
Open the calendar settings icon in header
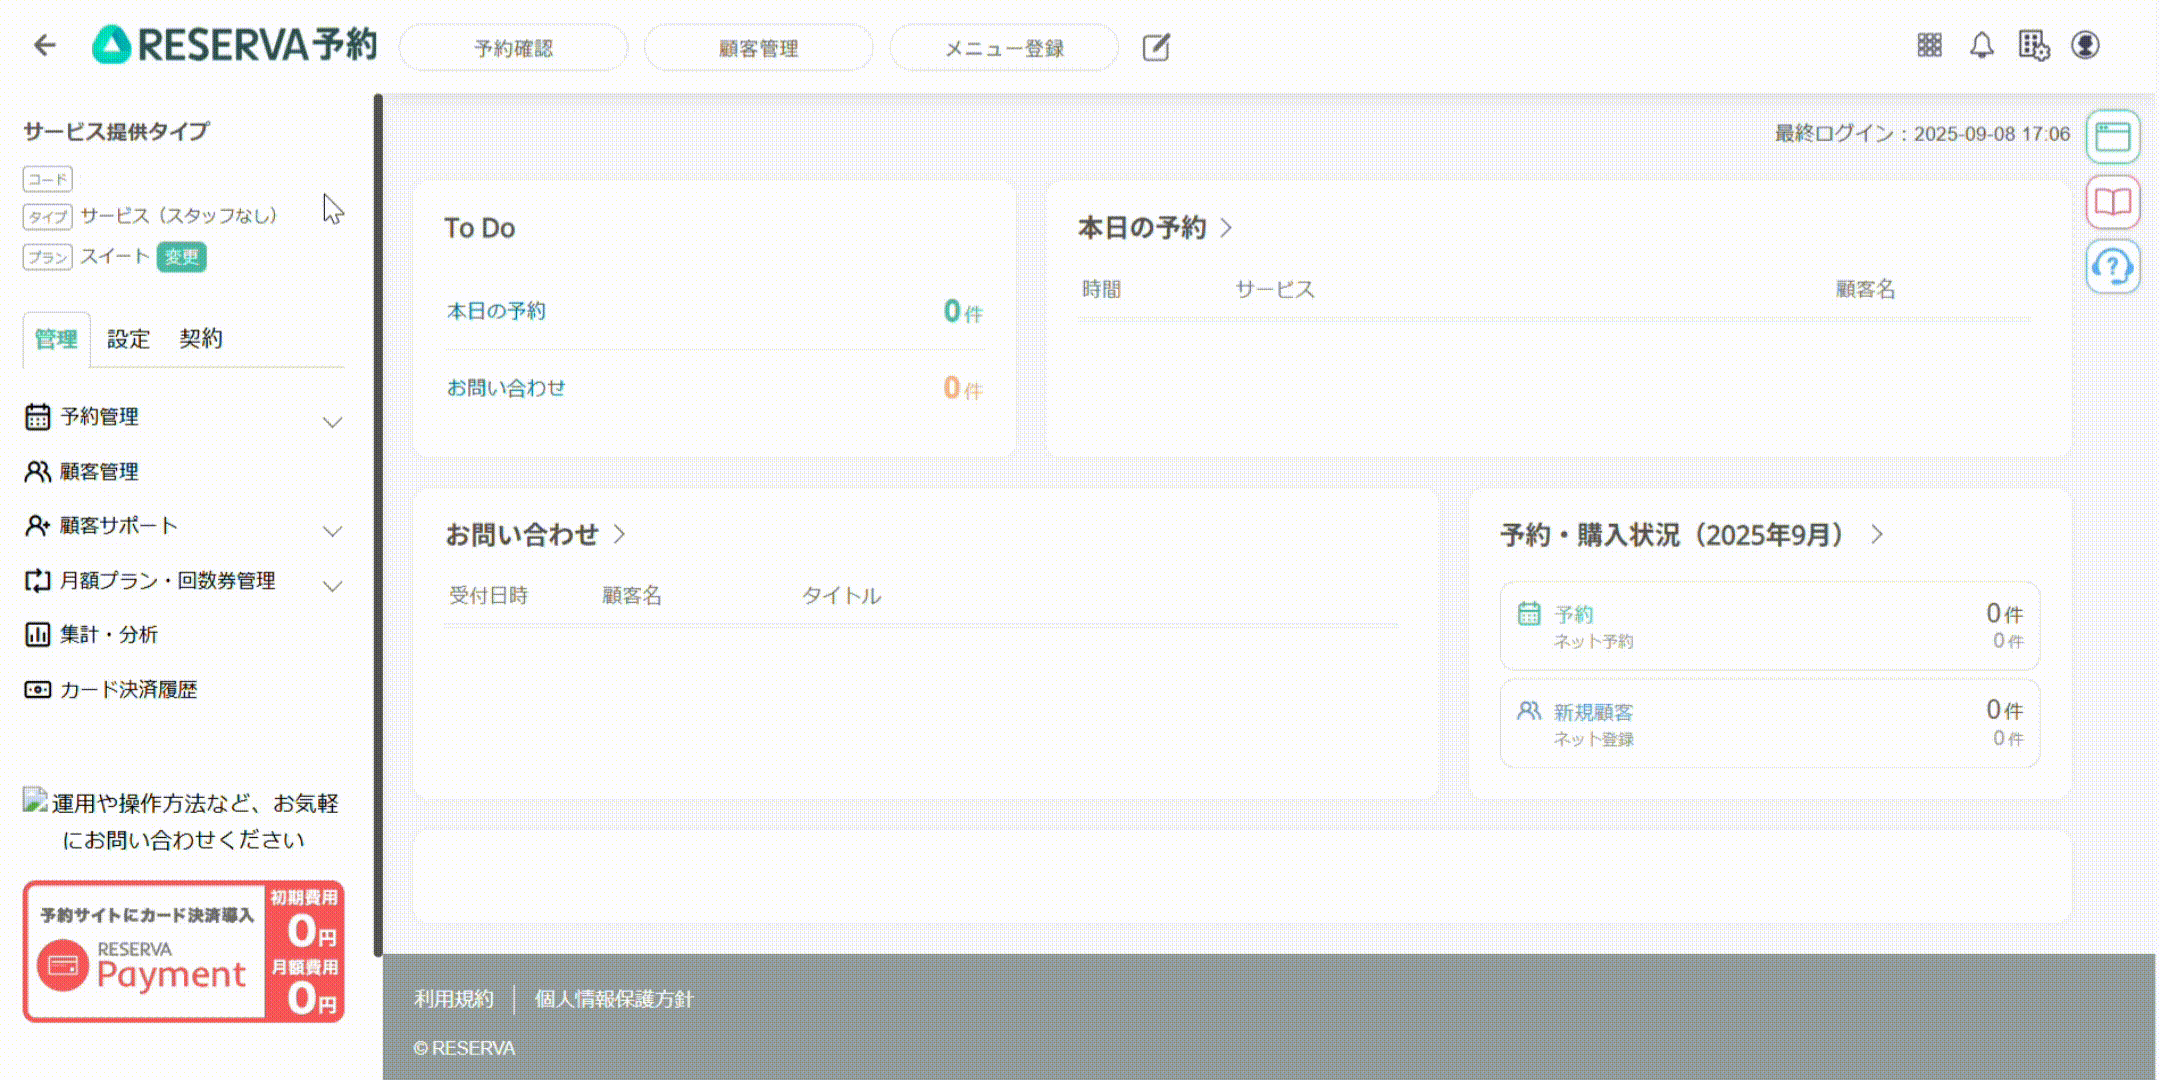point(2033,45)
